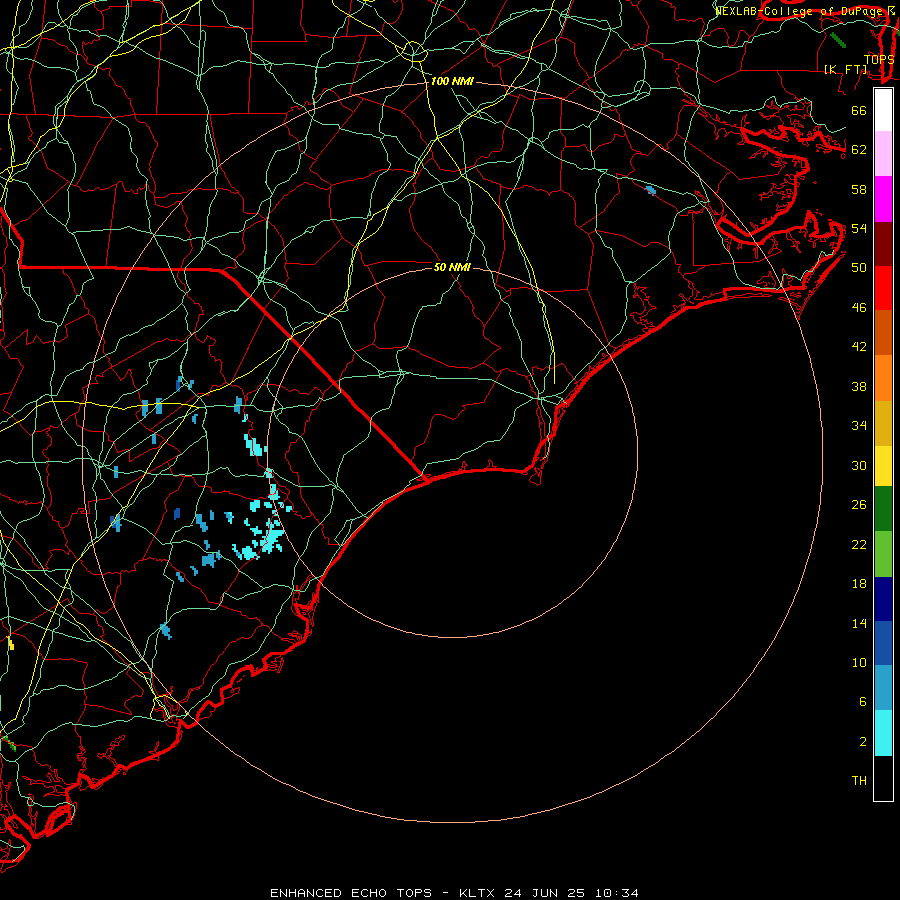Click the light orange legend swatch

pos(883,378)
